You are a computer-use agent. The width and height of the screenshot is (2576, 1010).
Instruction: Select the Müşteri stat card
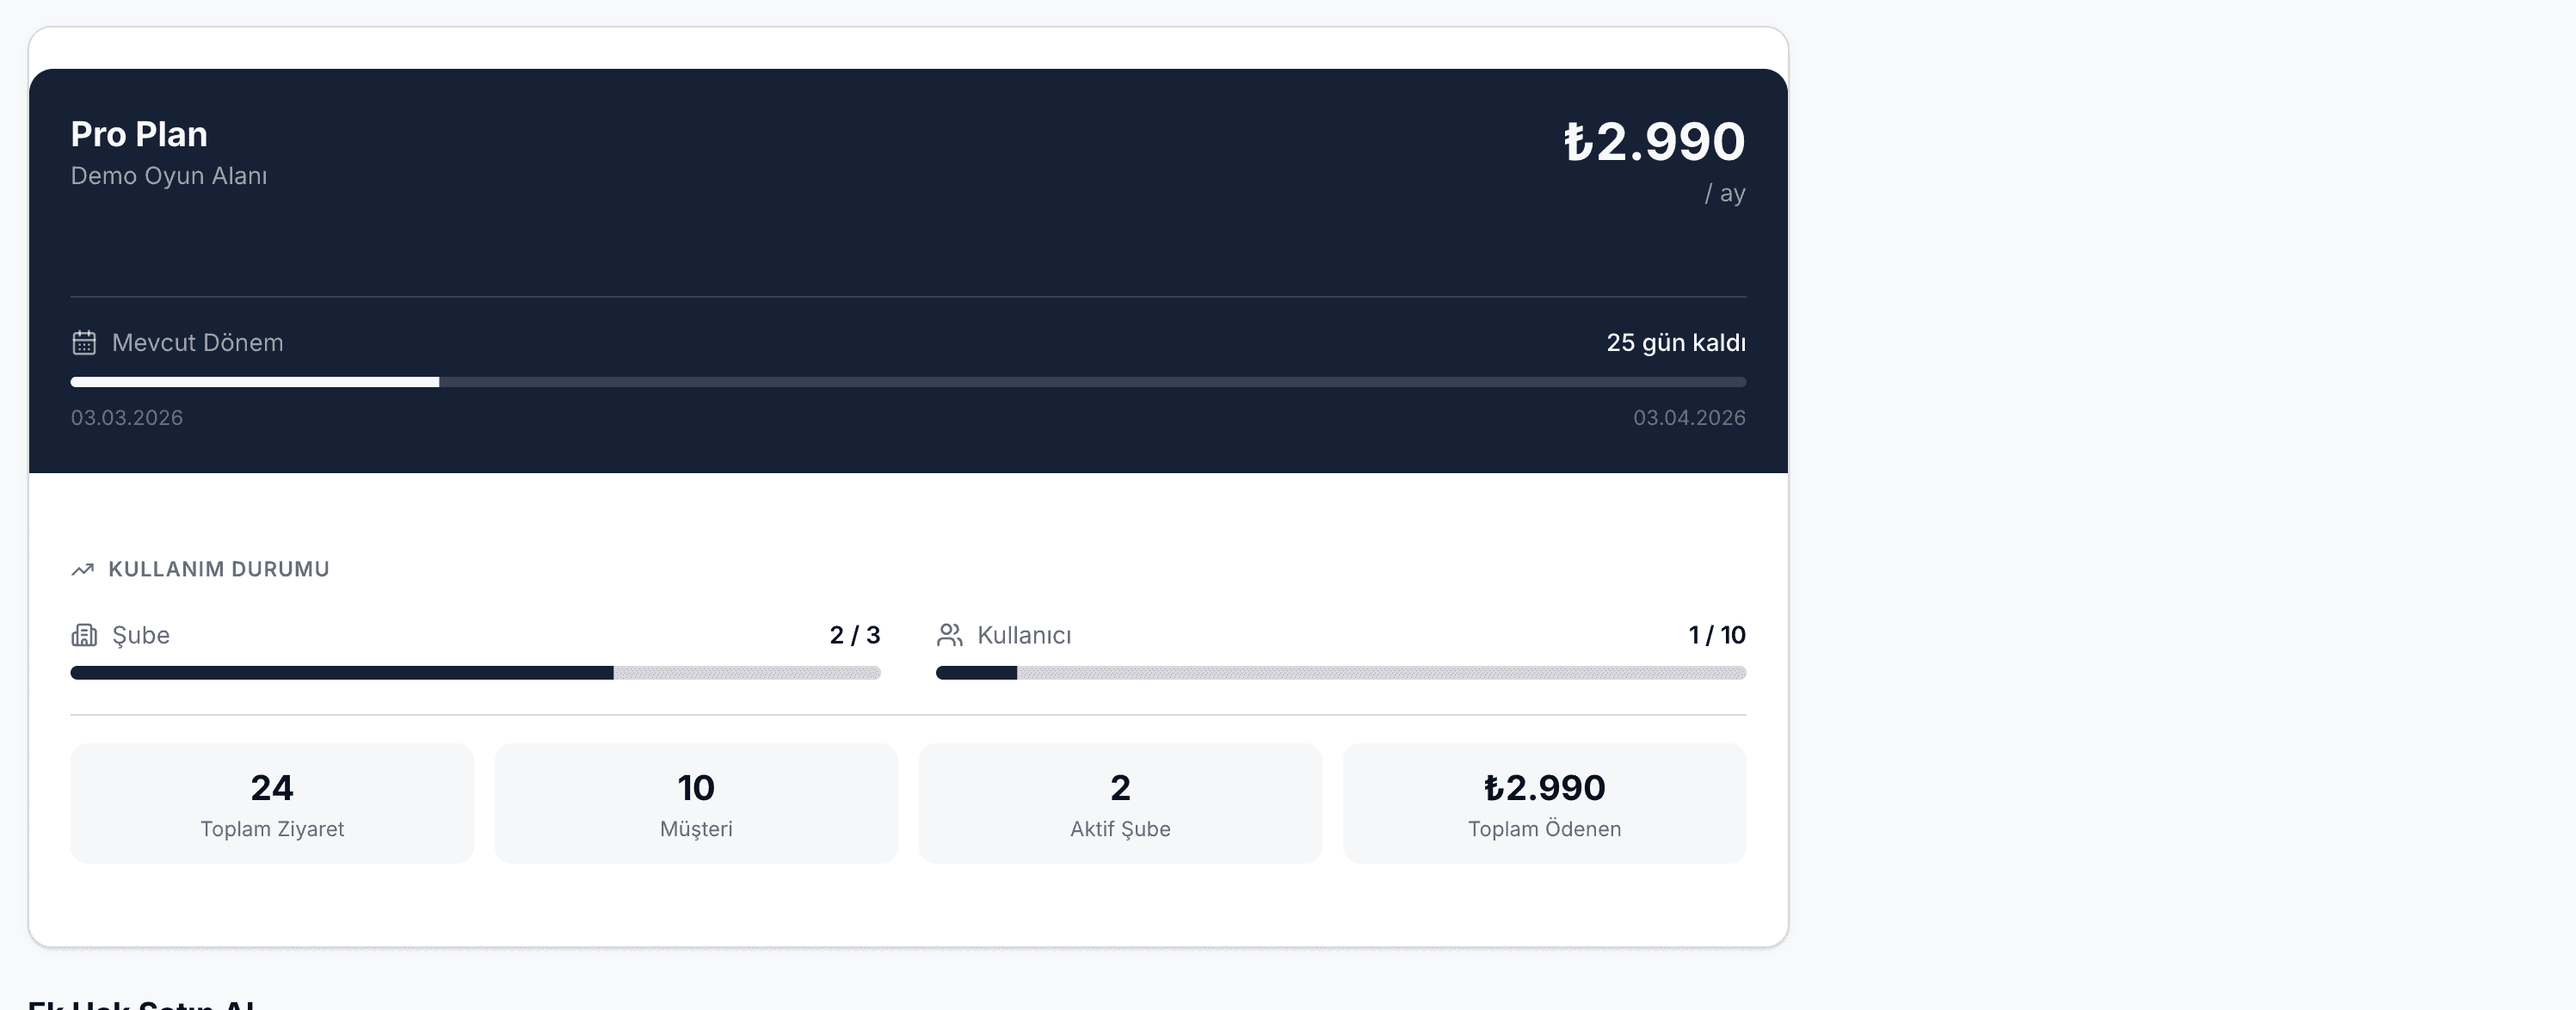click(x=696, y=803)
